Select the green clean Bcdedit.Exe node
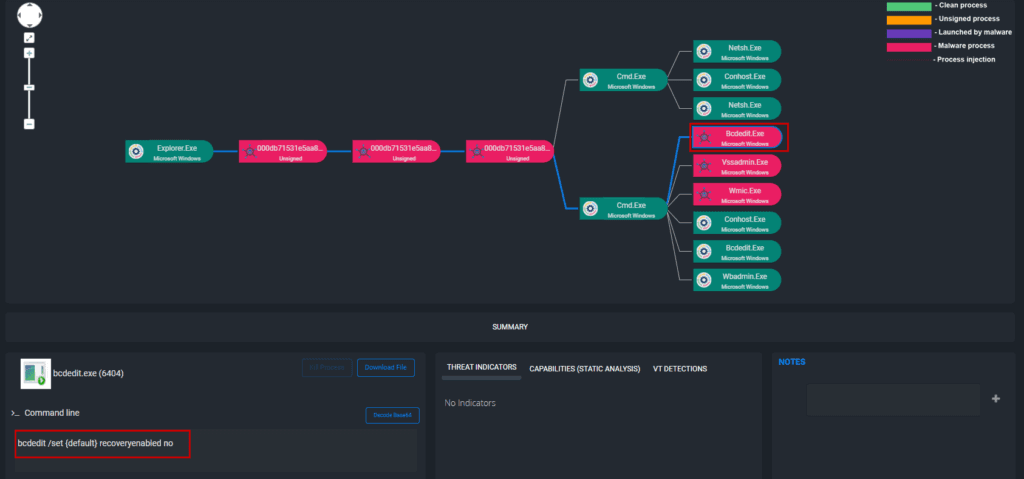 pos(737,252)
